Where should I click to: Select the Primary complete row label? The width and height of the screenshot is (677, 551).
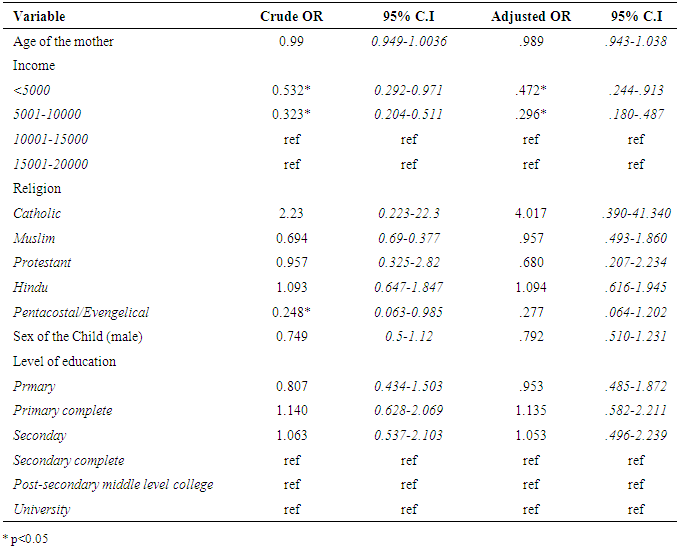point(63,410)
